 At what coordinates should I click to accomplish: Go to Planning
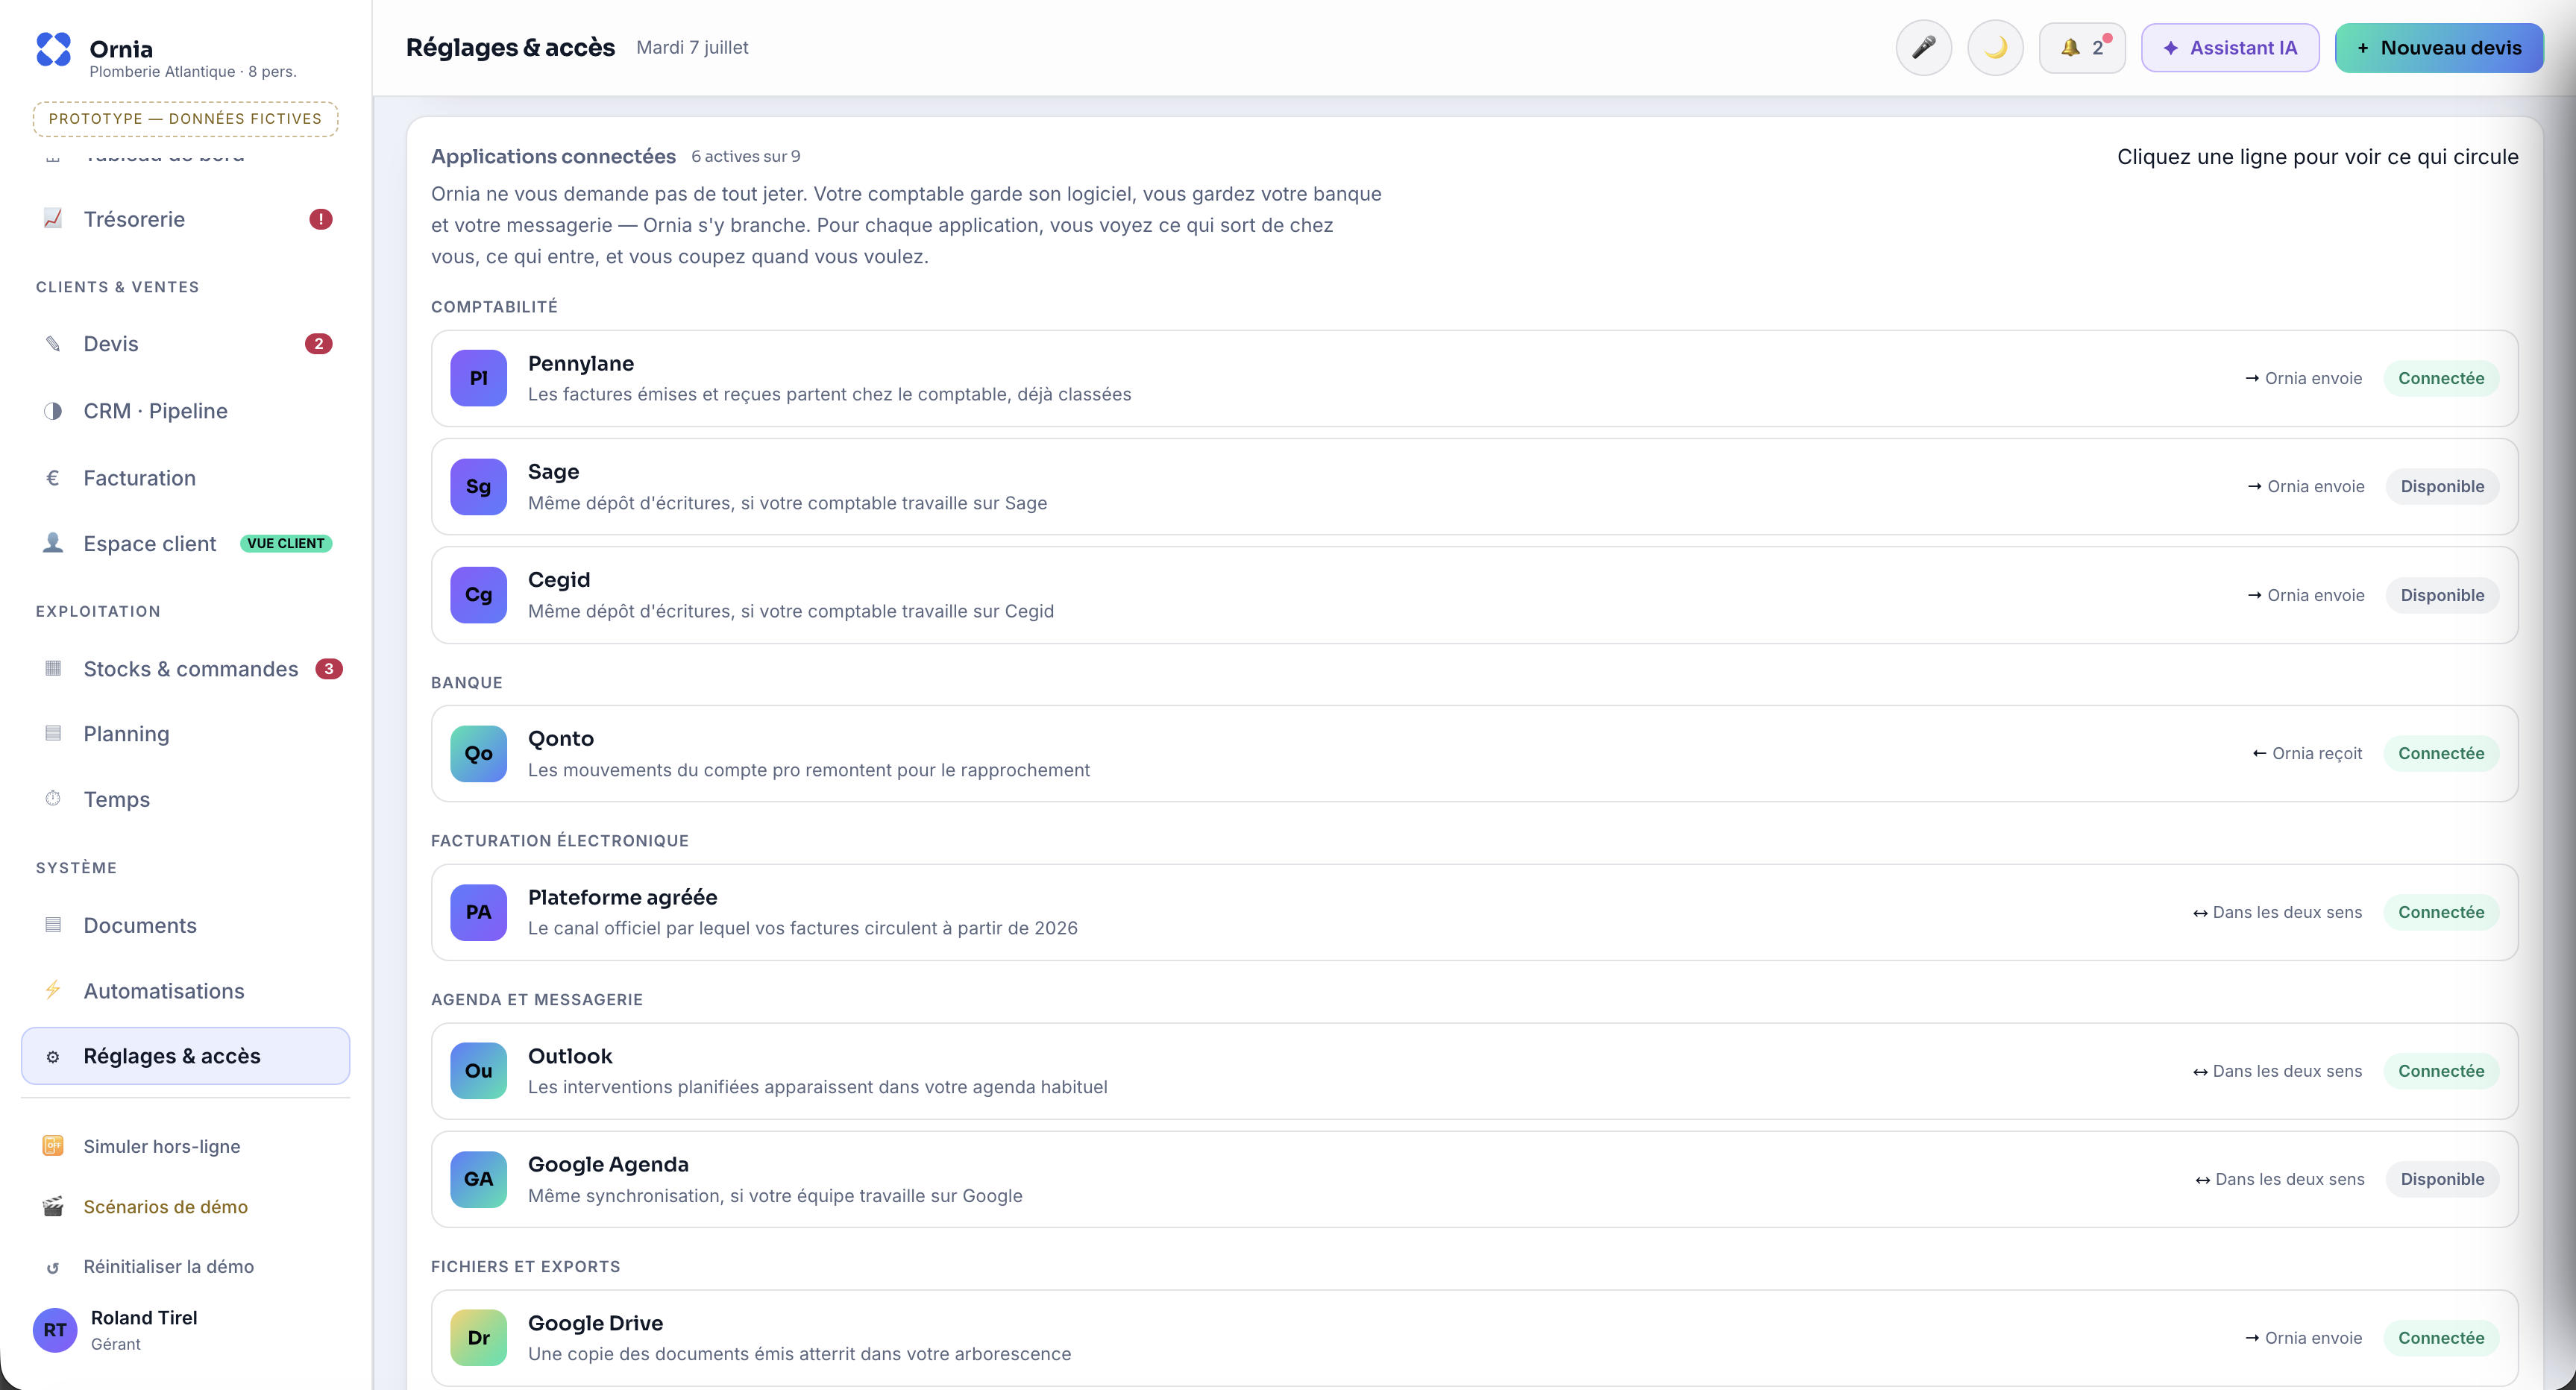coord(186,734)
